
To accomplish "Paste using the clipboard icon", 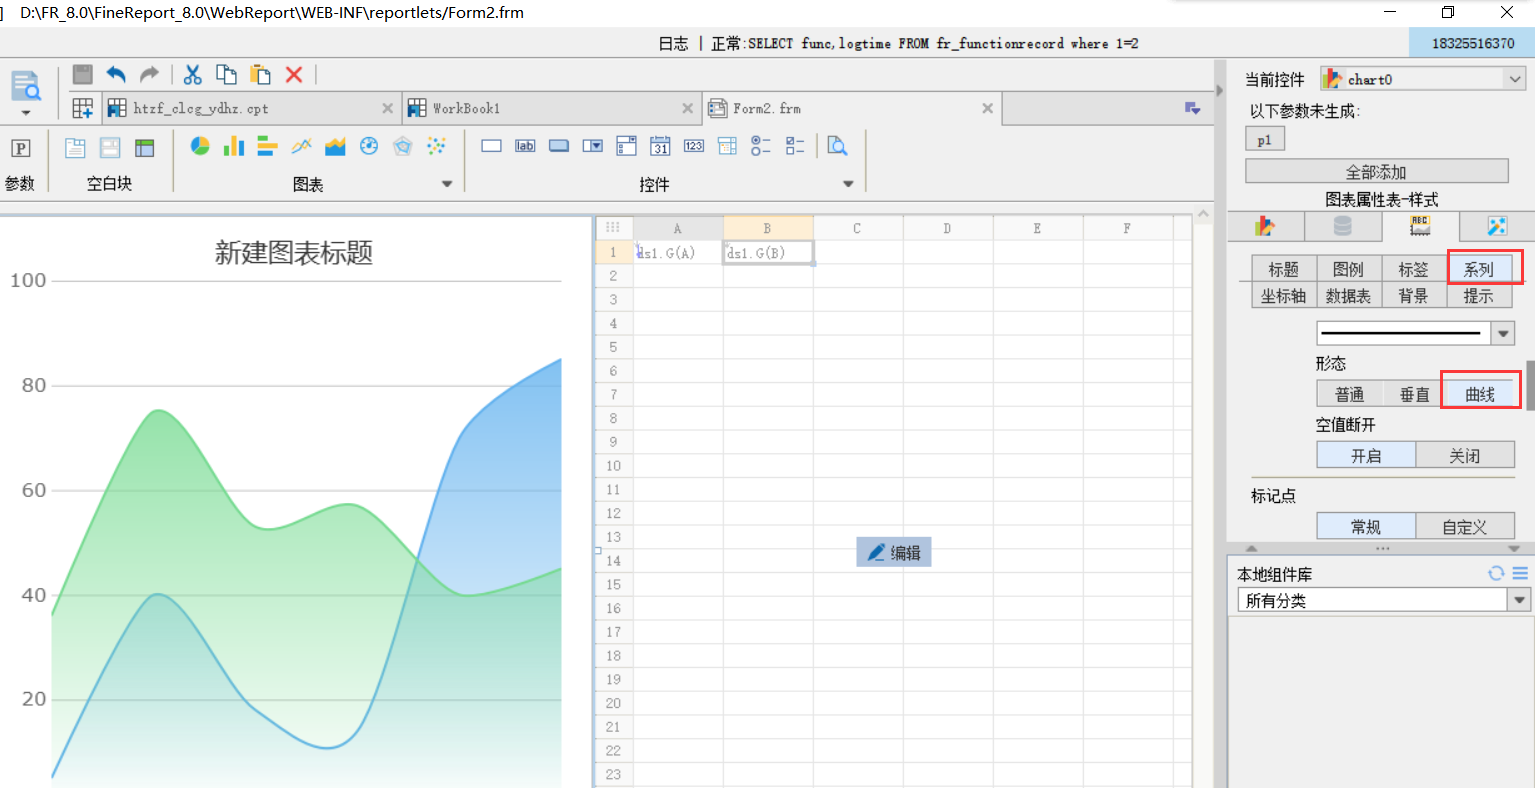I will click(x=260, y=74).
